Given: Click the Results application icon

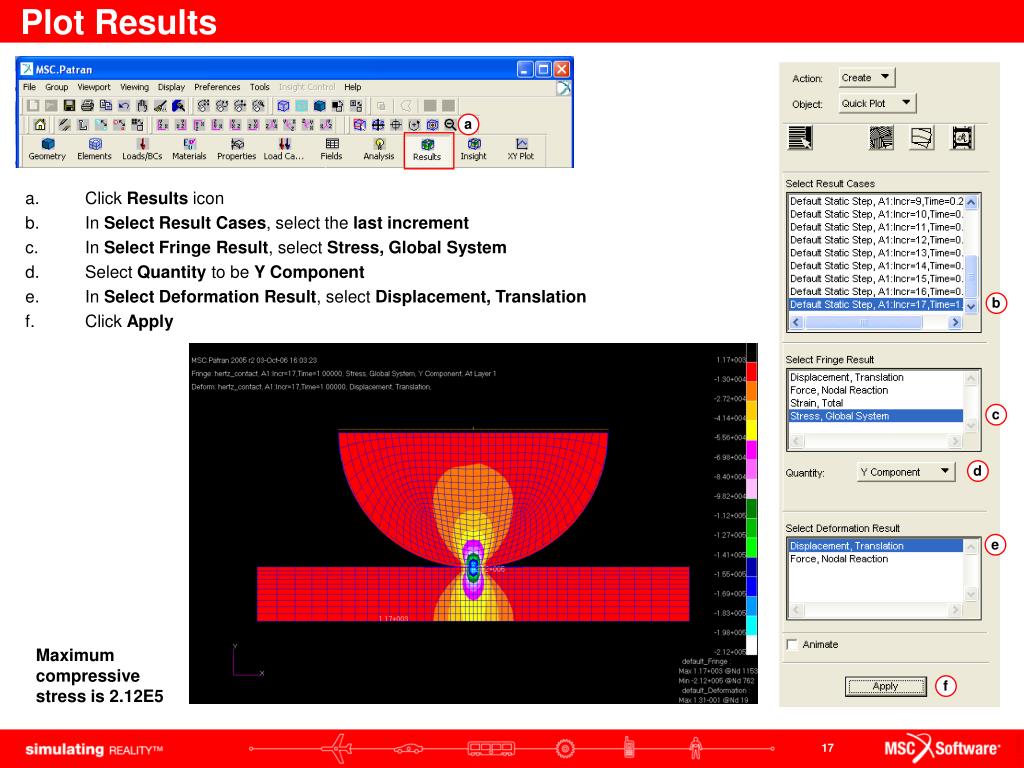Looking at the screenshot, I should 427,150.
